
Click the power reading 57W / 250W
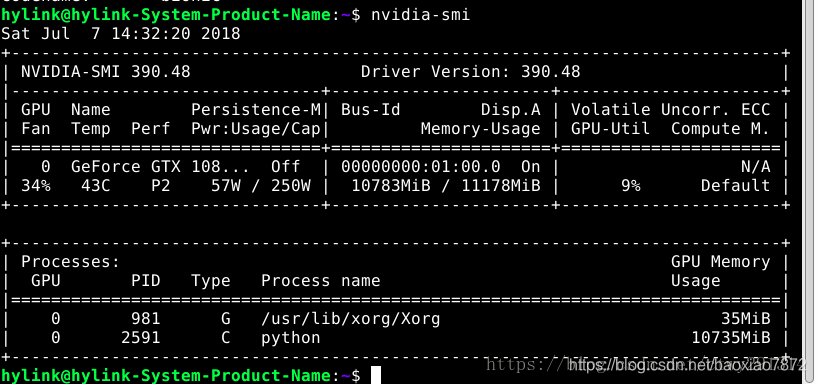point(261,185)
